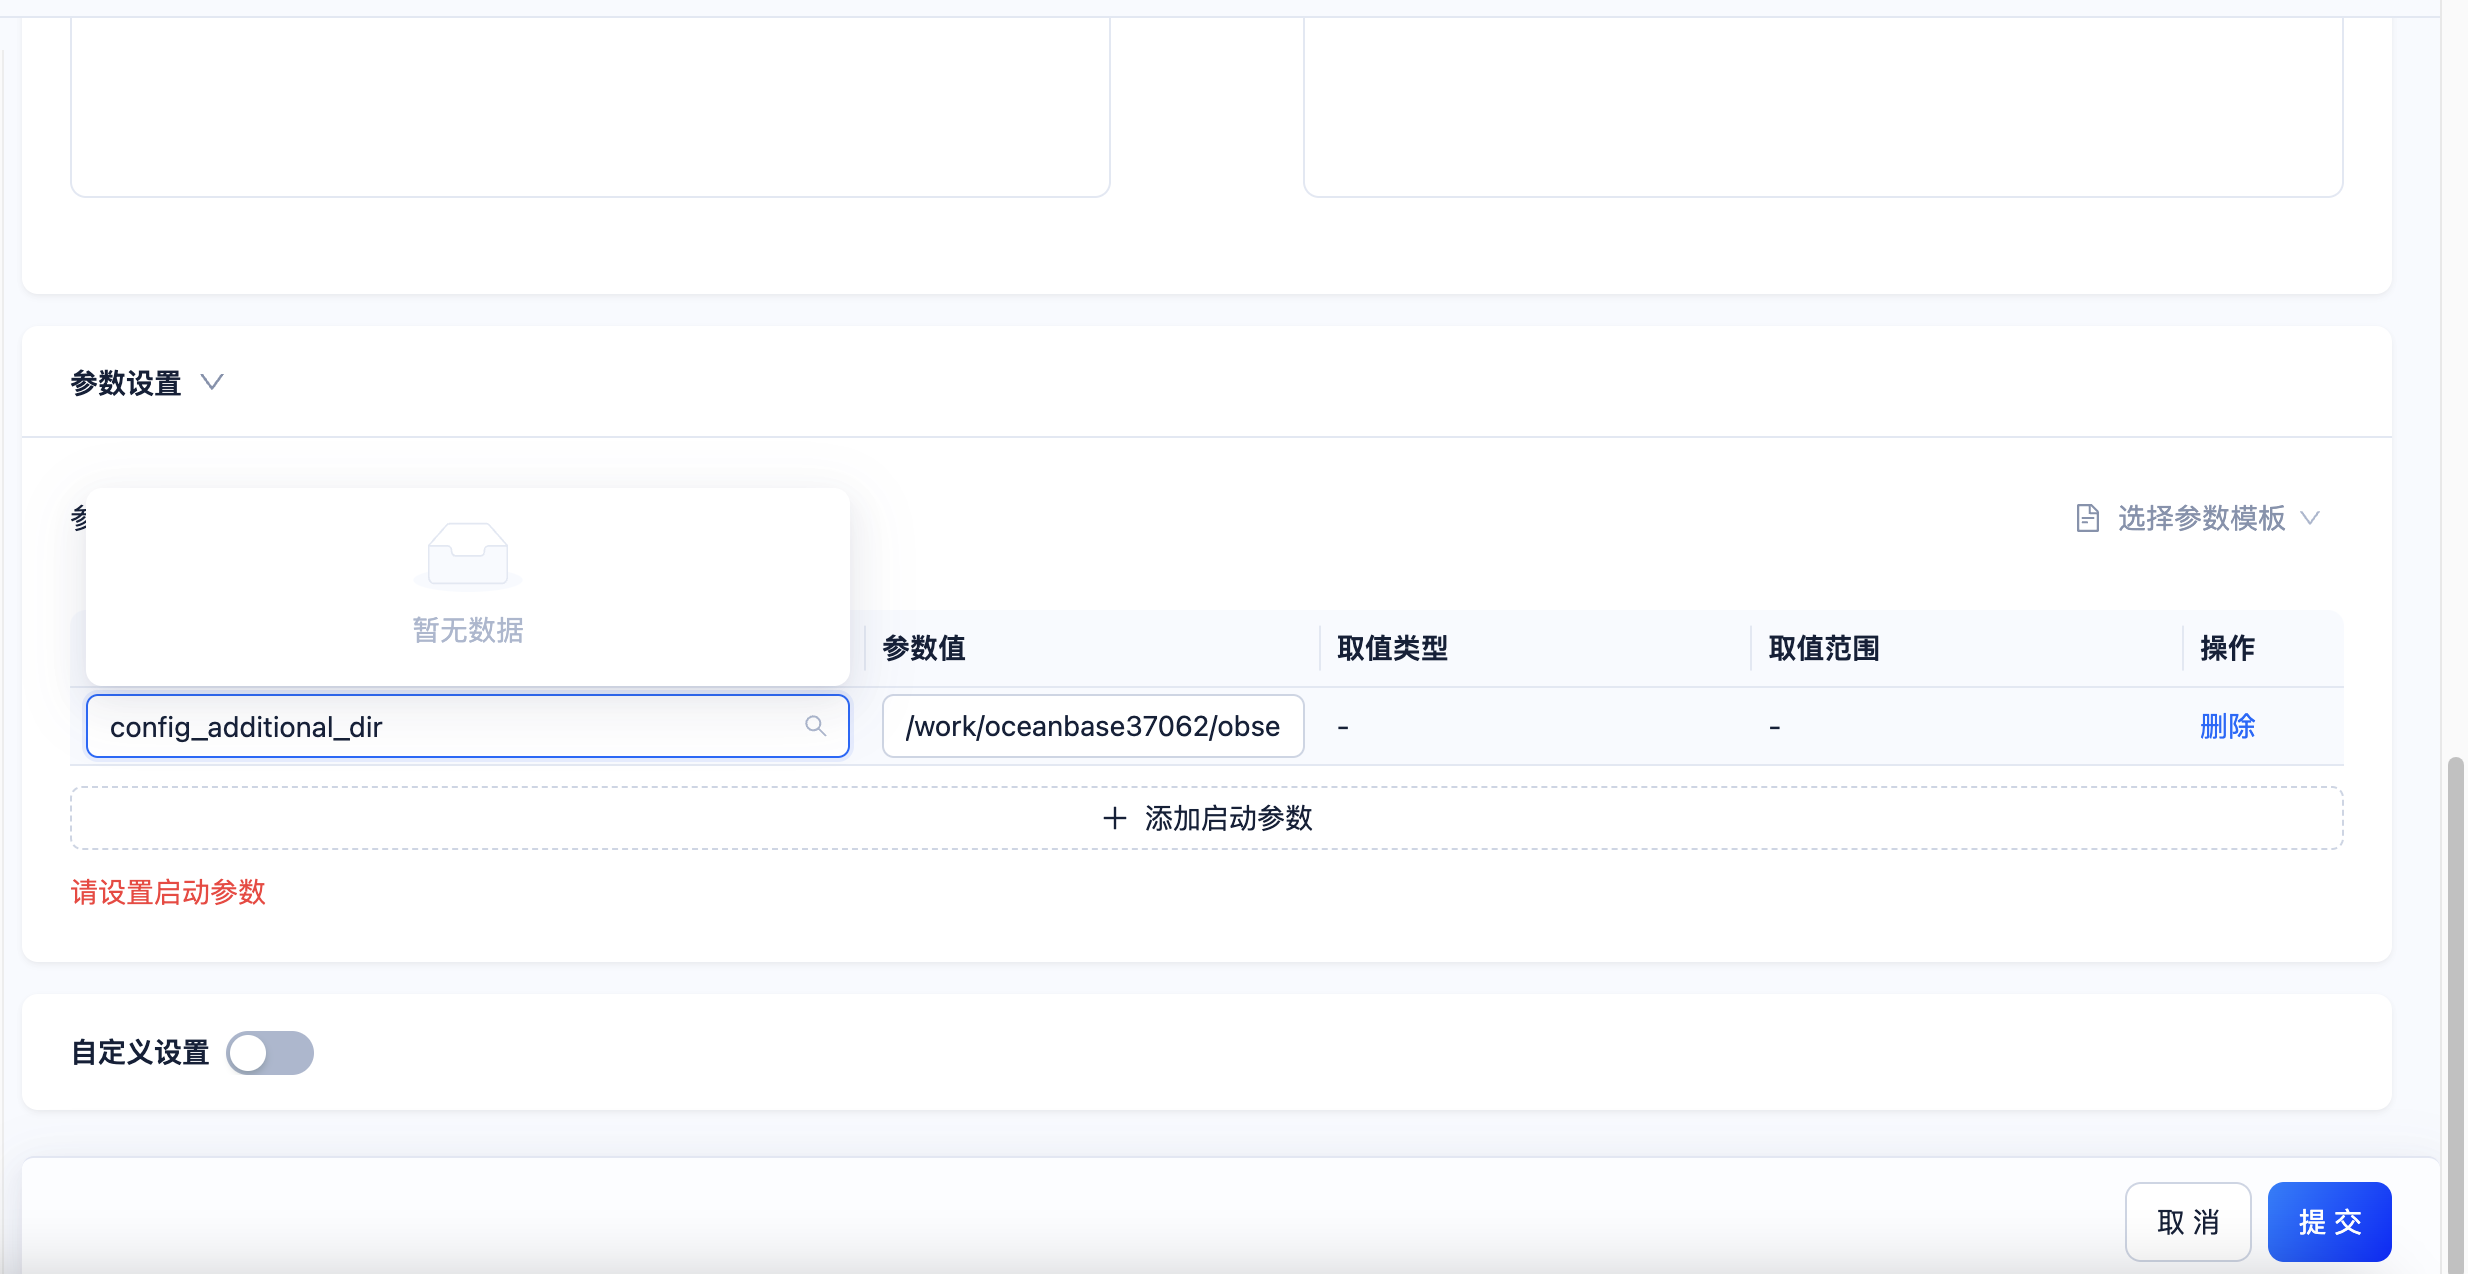Open the 选择参数模板 dropdown
This screenshot has height=1274, width=2468.
pos(2198,518)
